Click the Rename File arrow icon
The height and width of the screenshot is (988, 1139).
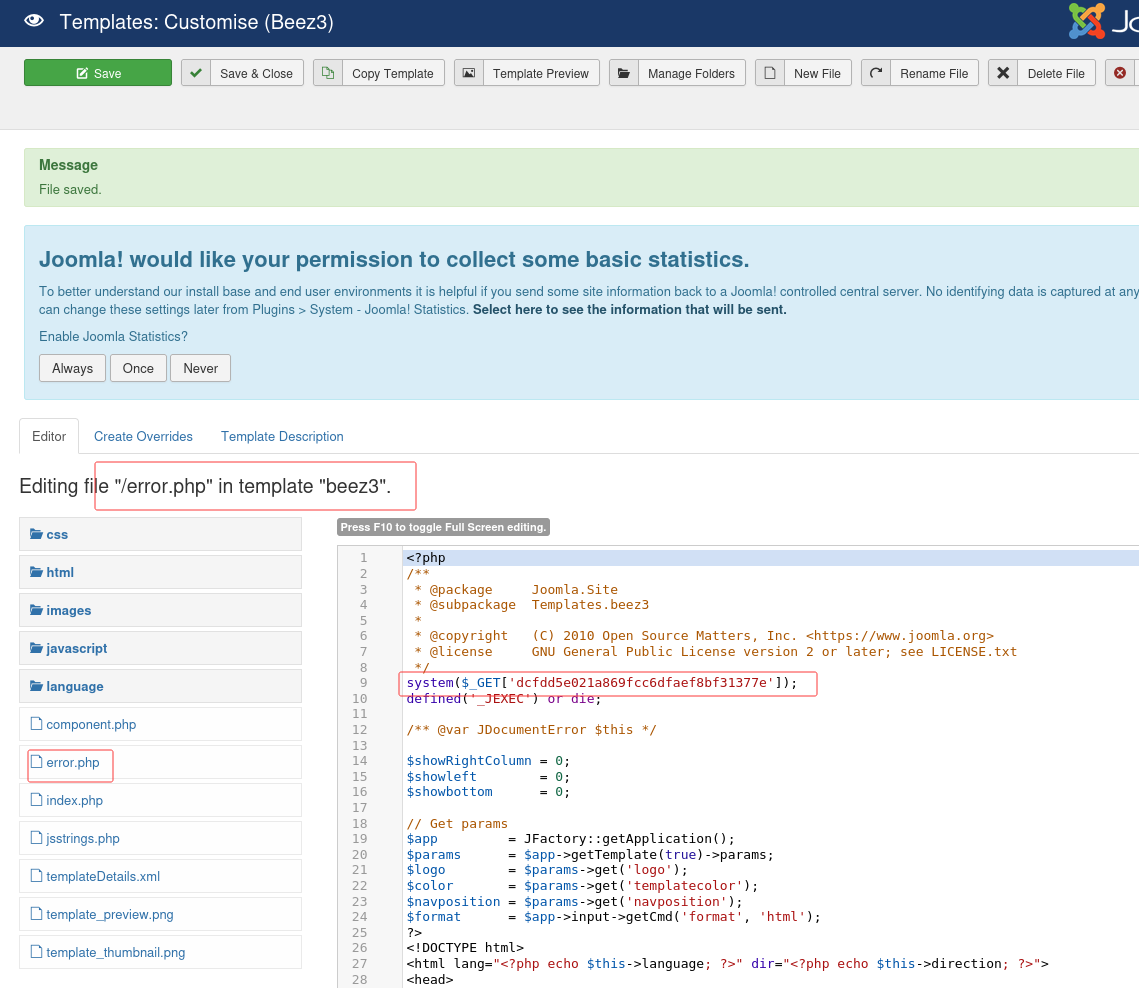click(x=876, y=73)
